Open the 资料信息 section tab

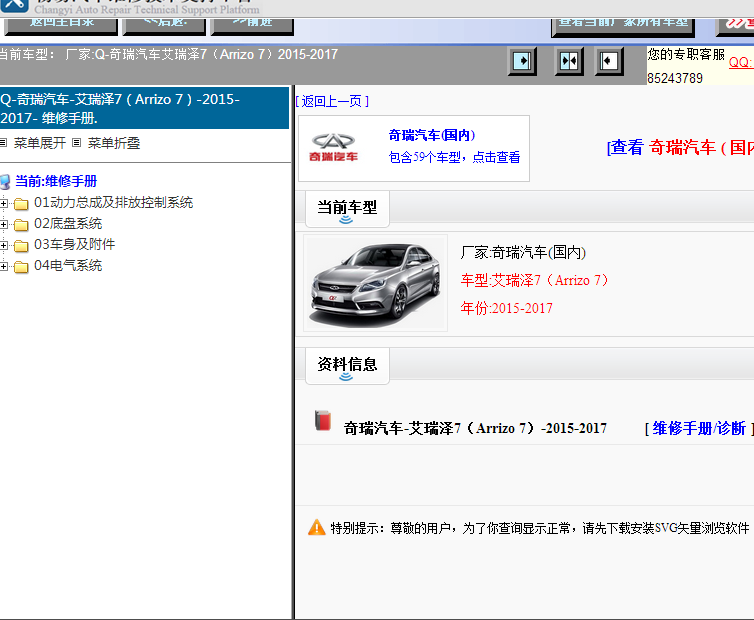[x=347, y=366]
